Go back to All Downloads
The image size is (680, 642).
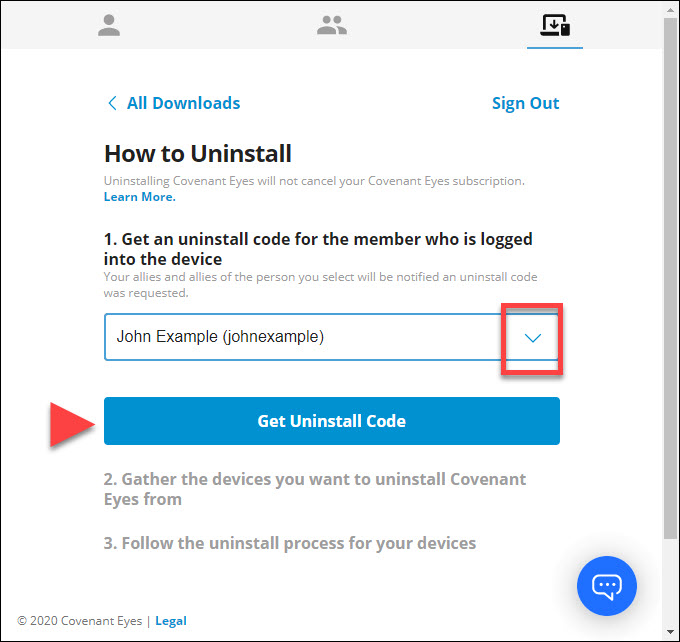tap(183, 103)
